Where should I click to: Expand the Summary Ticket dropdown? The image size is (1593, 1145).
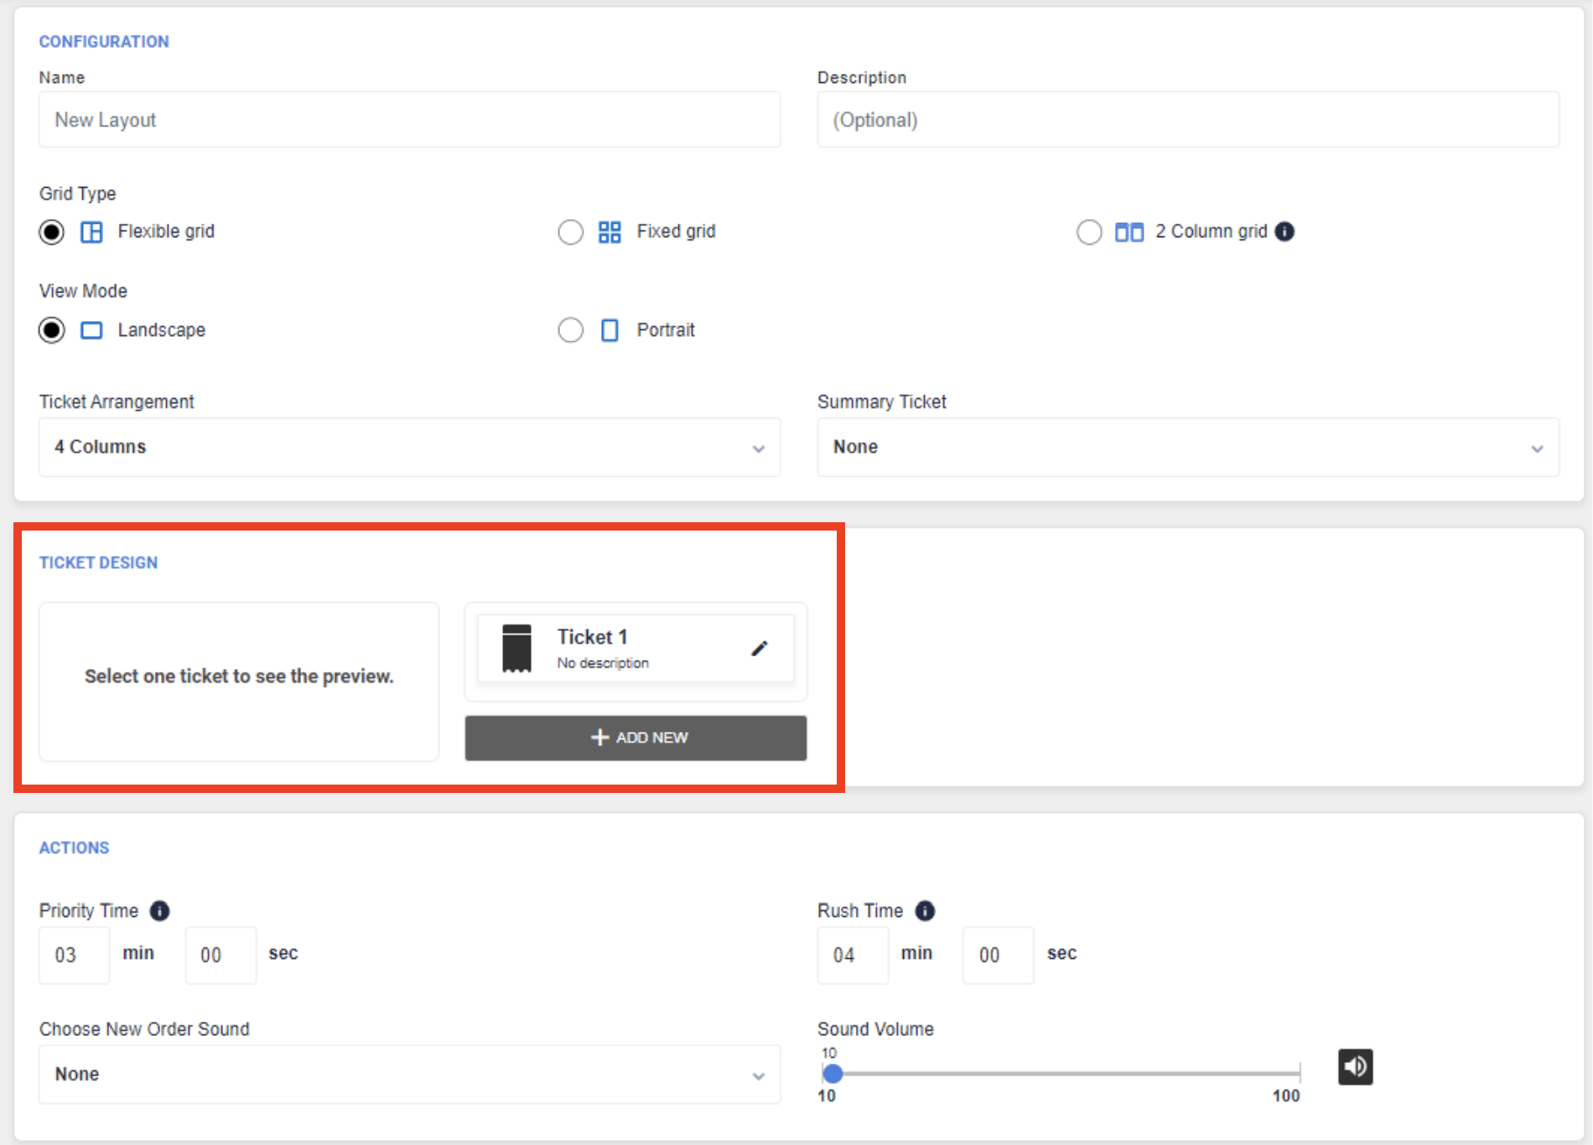click(1187, 447)
